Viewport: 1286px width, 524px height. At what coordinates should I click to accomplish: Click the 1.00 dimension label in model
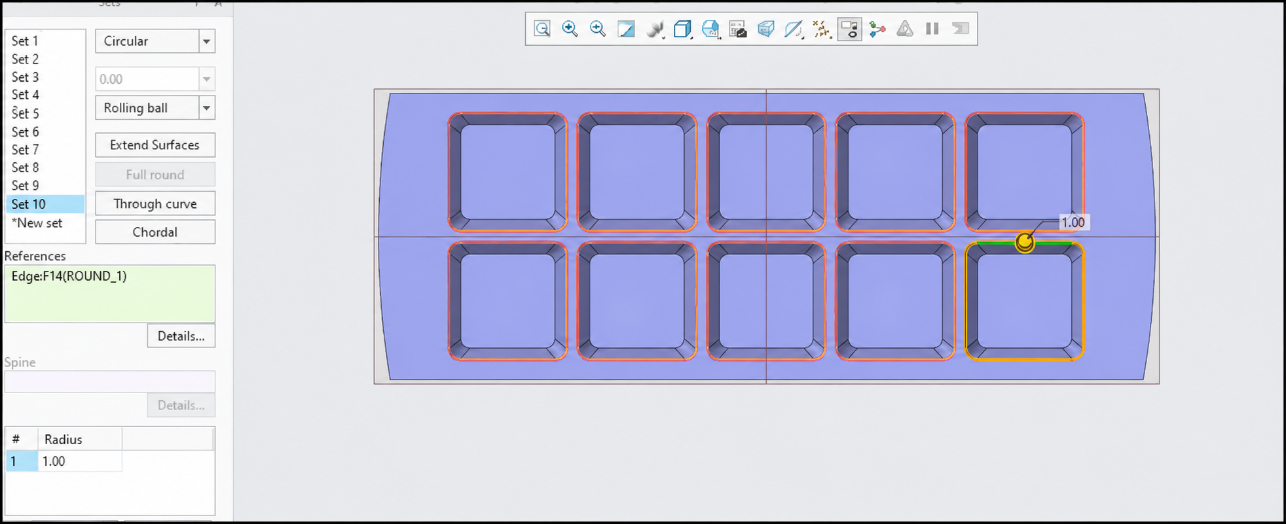[x=1073, y=222]
